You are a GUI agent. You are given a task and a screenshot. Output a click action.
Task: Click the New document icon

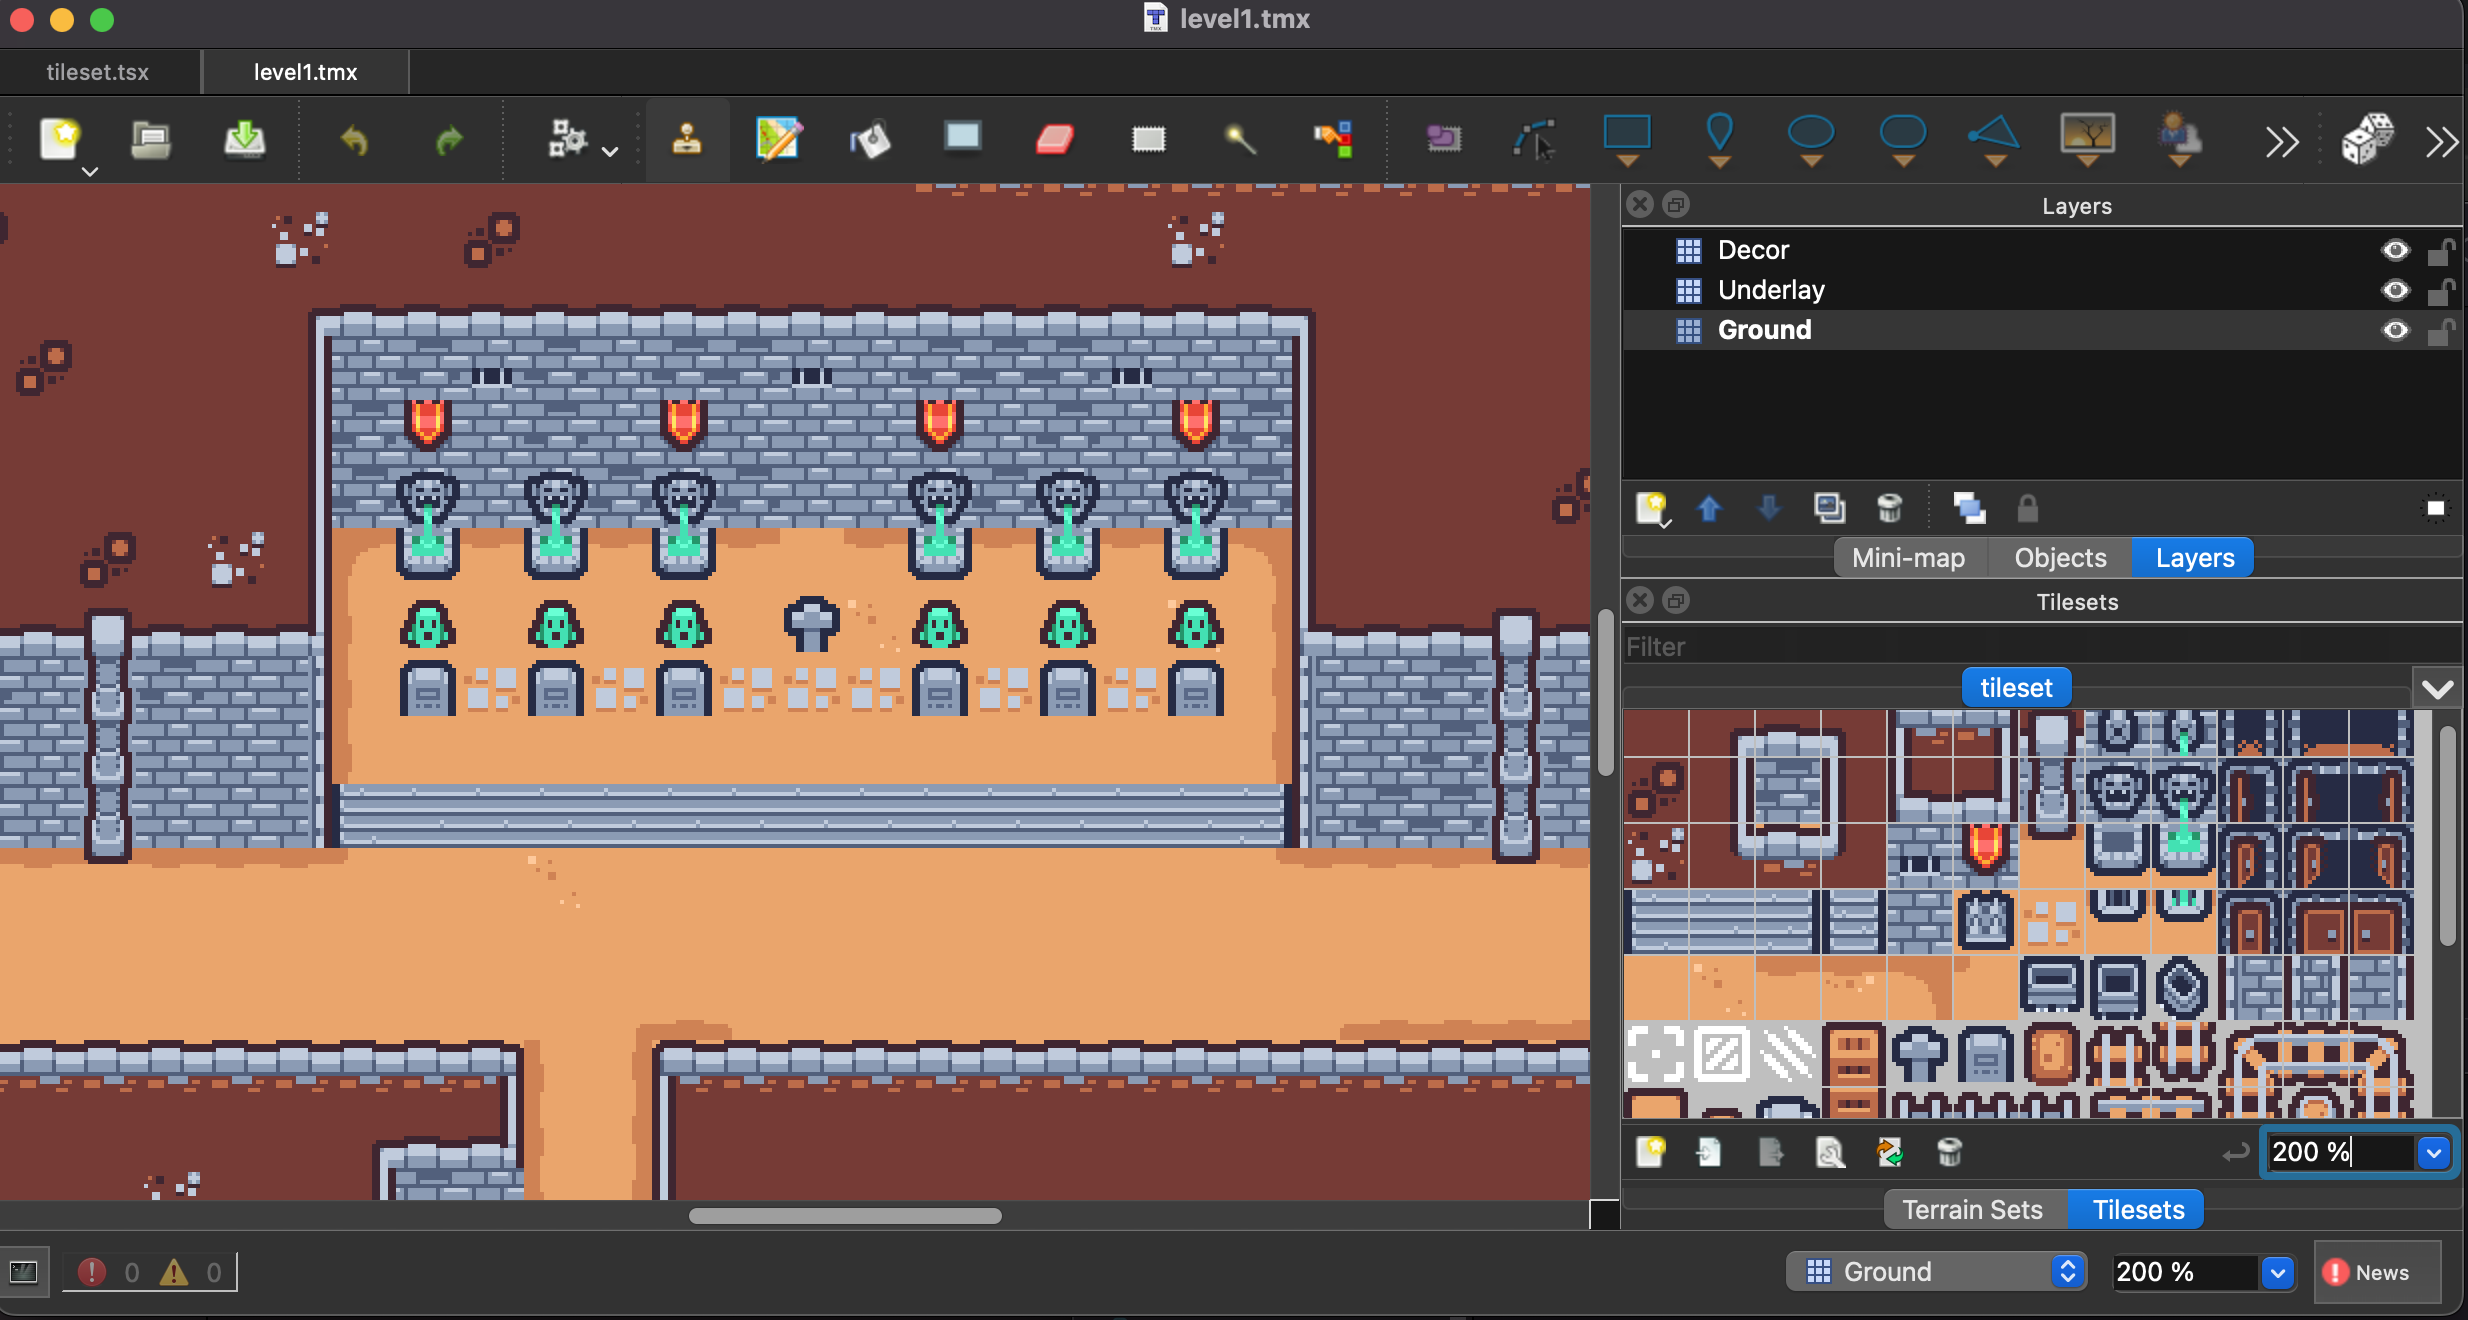[x=60, y=139]
